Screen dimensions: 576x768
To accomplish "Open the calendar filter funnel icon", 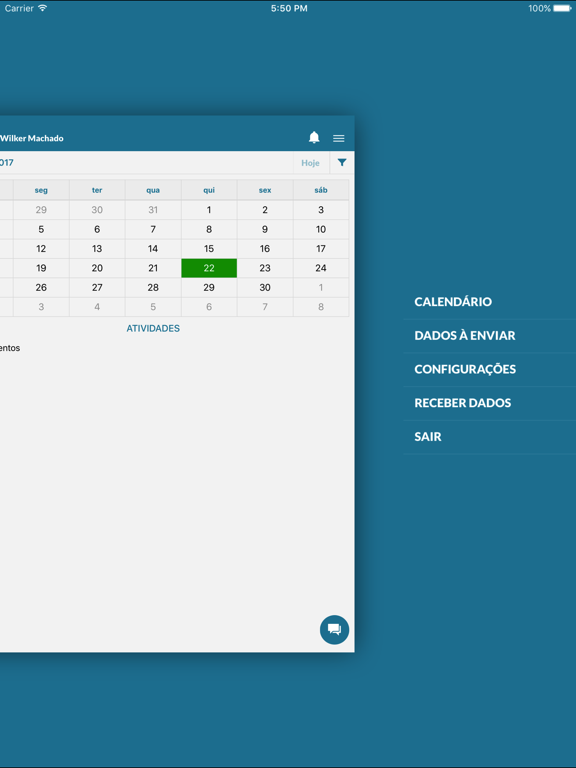I will coord(342,163).
